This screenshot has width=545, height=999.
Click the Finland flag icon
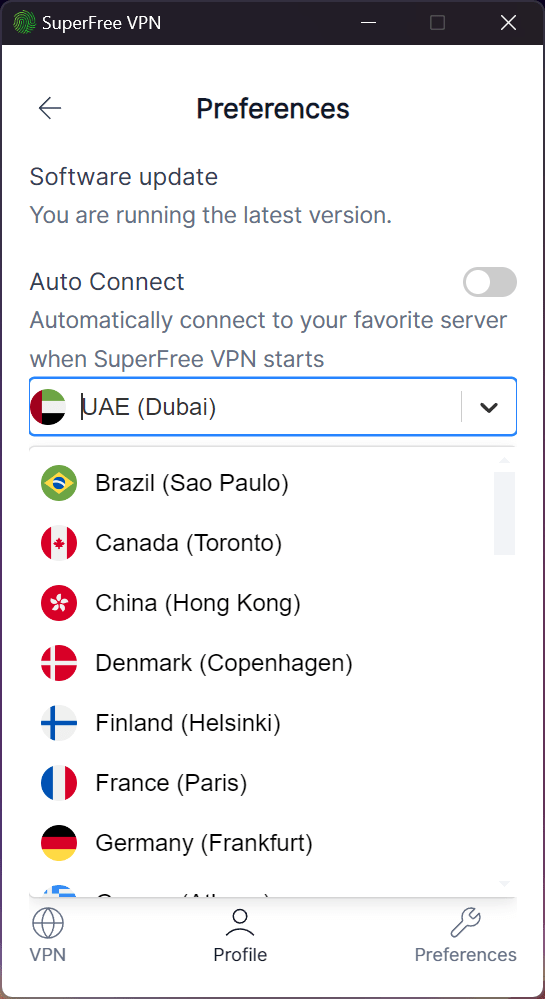tap(59, 723)
